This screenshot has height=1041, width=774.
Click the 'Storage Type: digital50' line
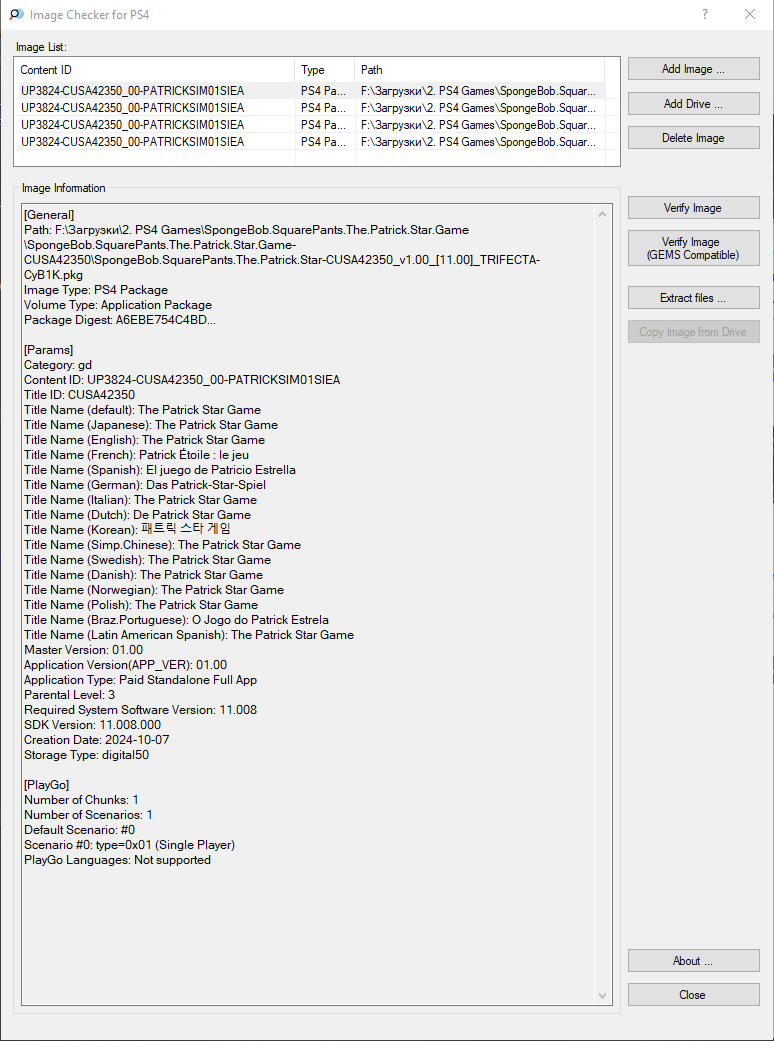tap(86, 755)
